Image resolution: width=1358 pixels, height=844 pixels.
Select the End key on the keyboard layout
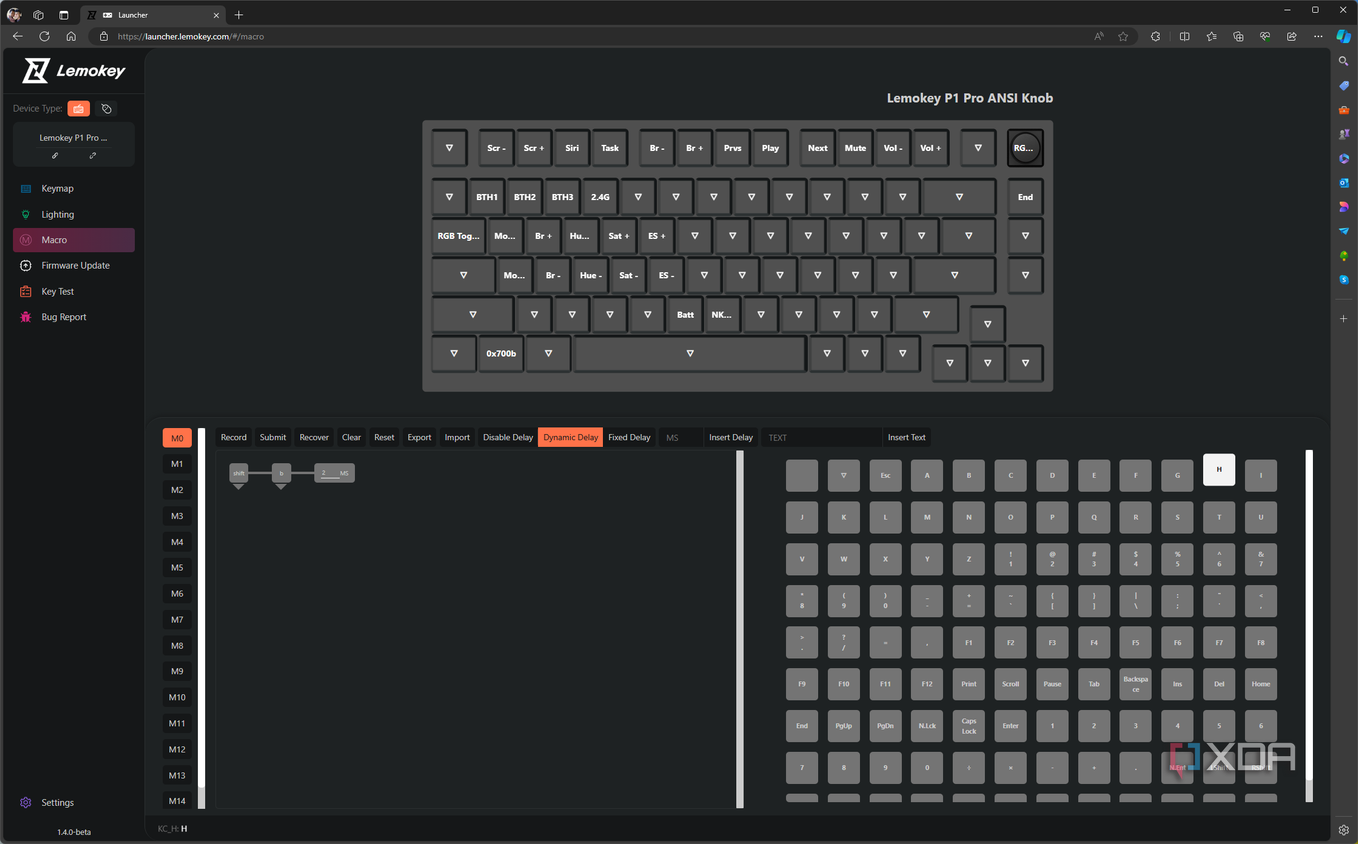point(1025,197)
